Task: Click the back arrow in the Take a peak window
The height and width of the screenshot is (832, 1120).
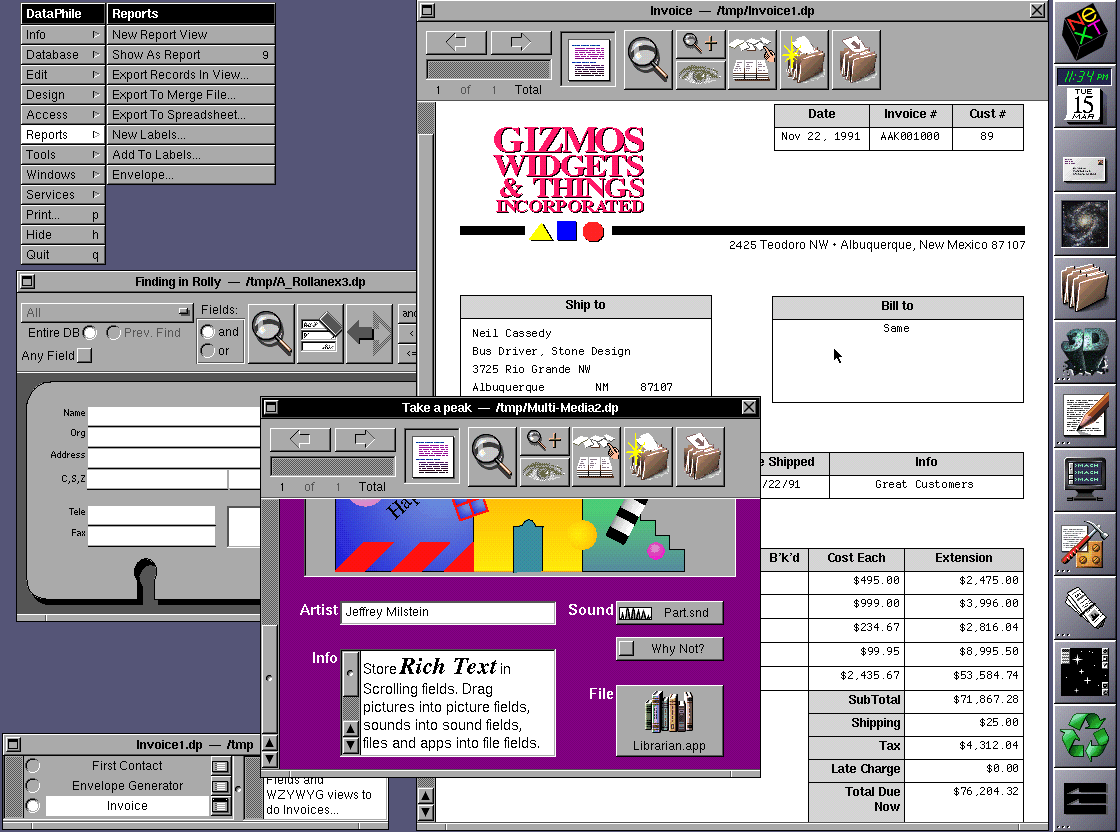Action: (x=300, y=439)
